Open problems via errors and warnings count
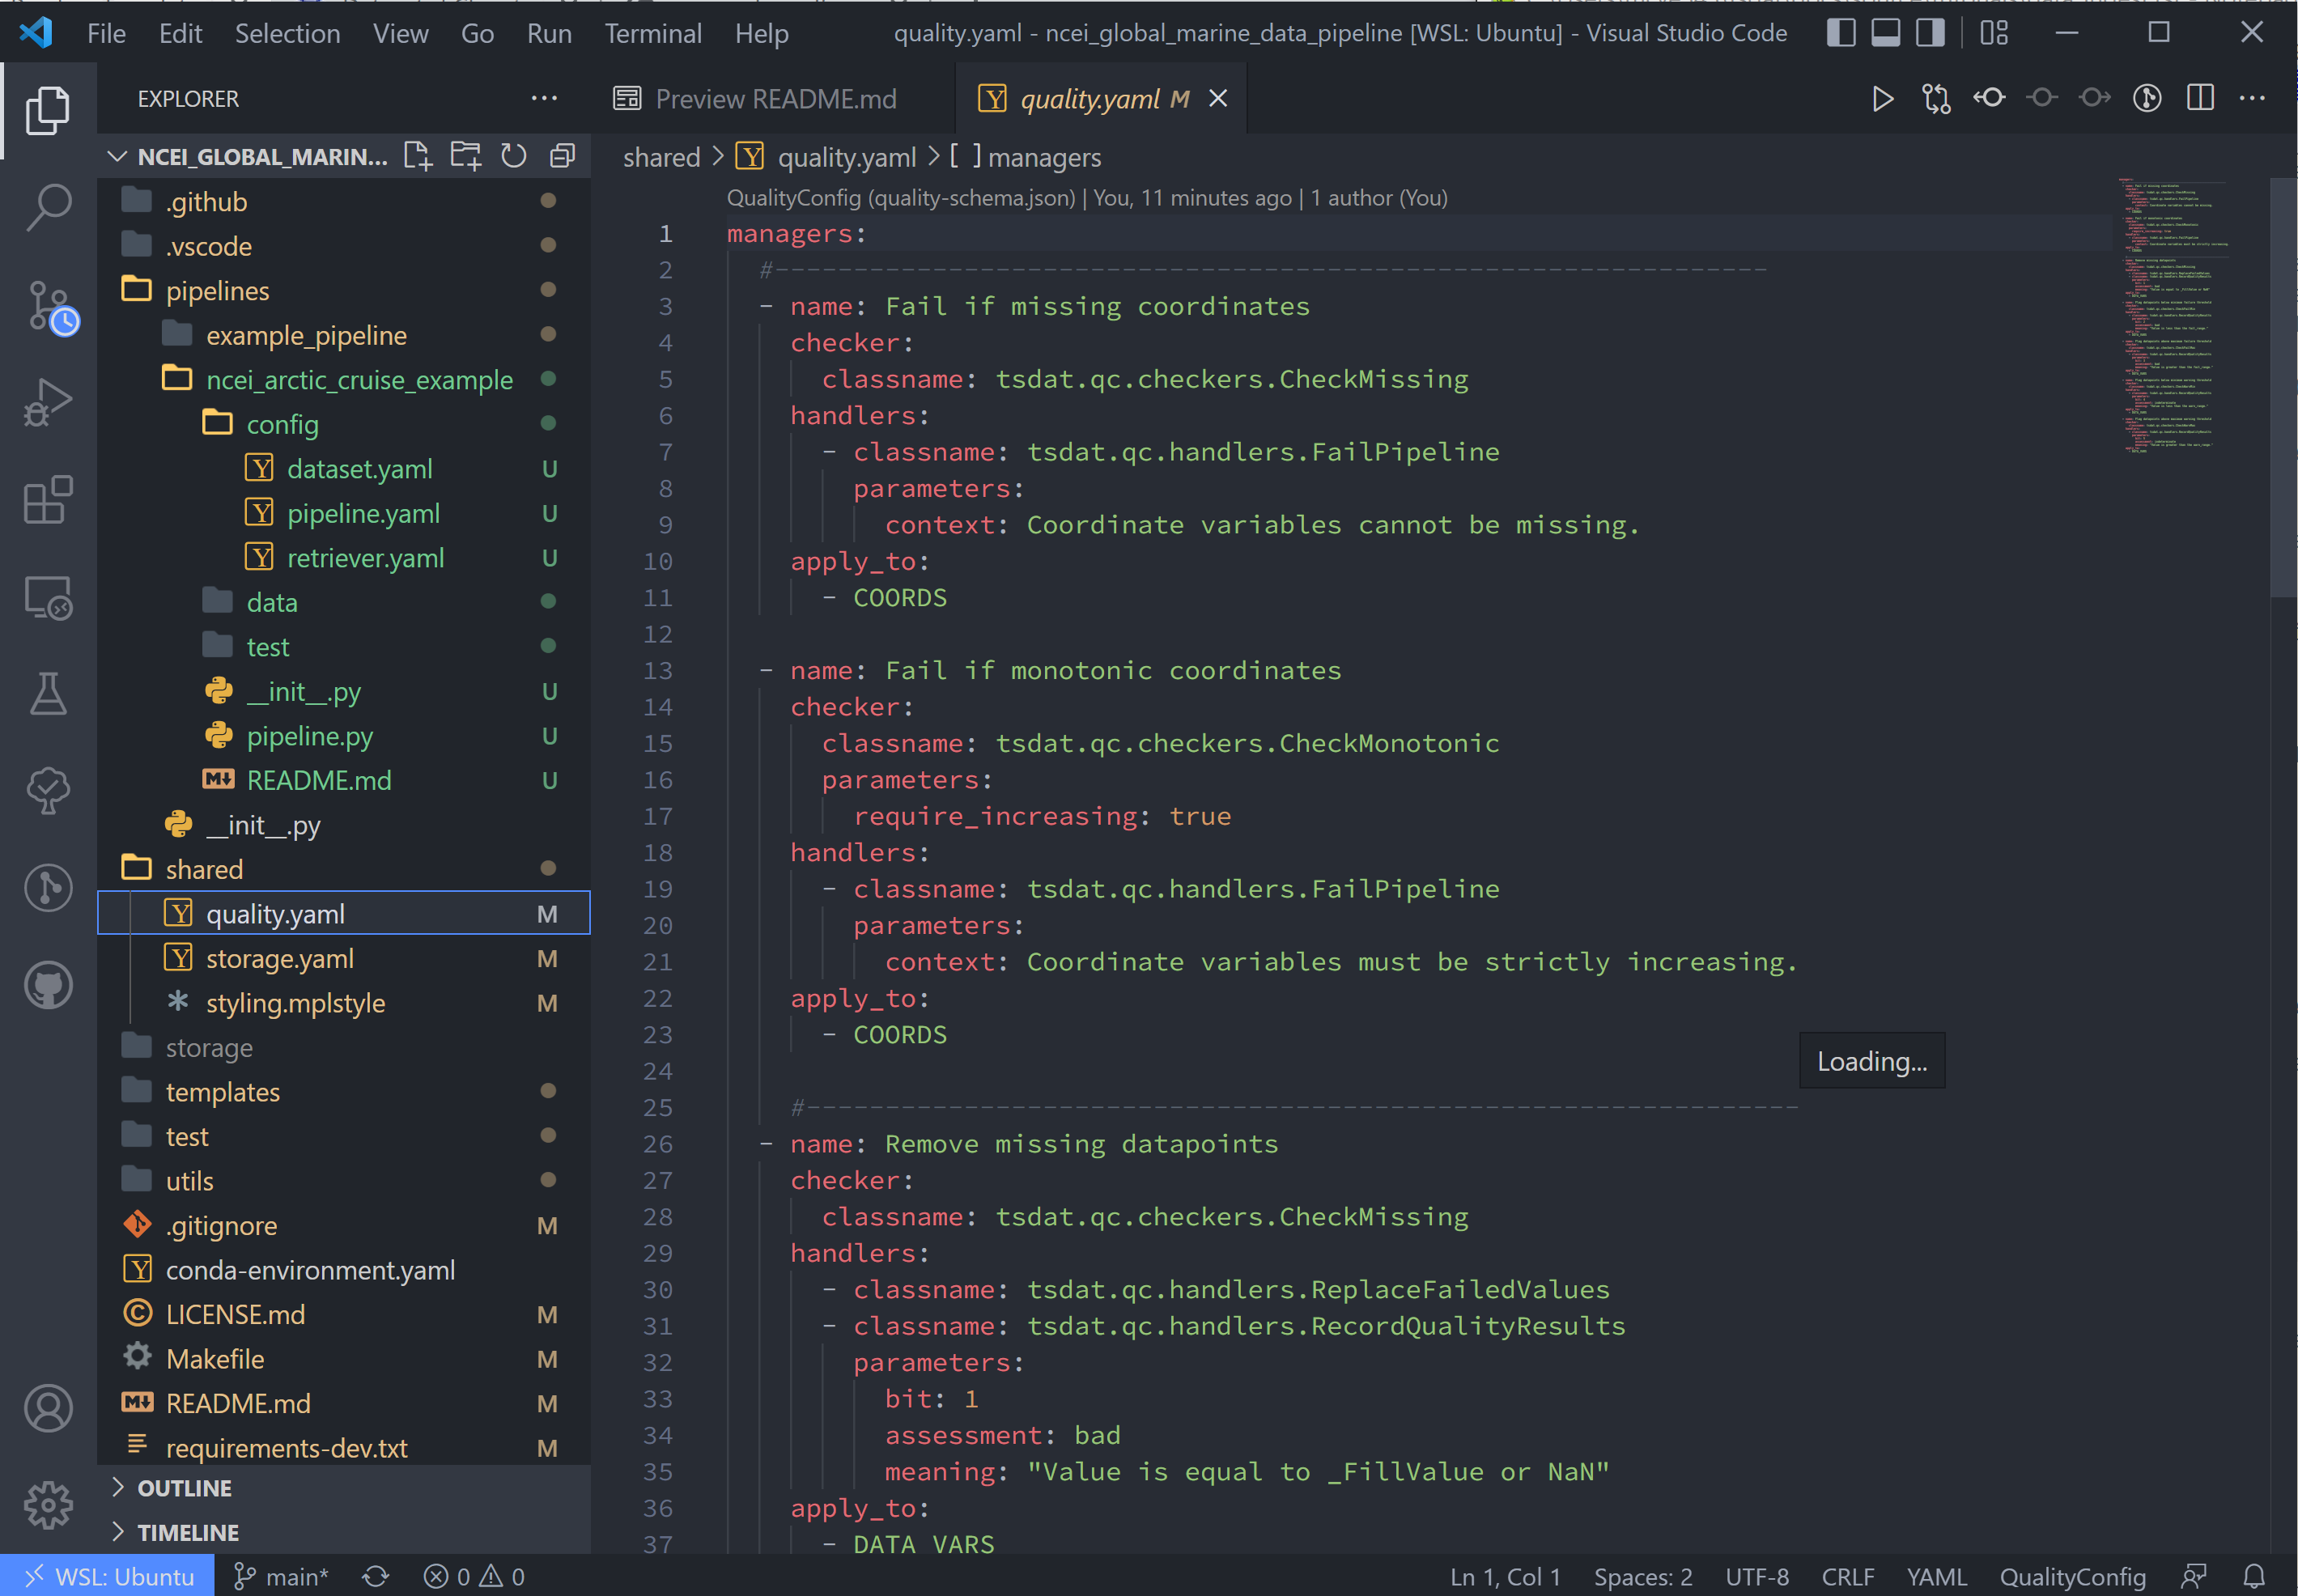 pos(474,1576)
